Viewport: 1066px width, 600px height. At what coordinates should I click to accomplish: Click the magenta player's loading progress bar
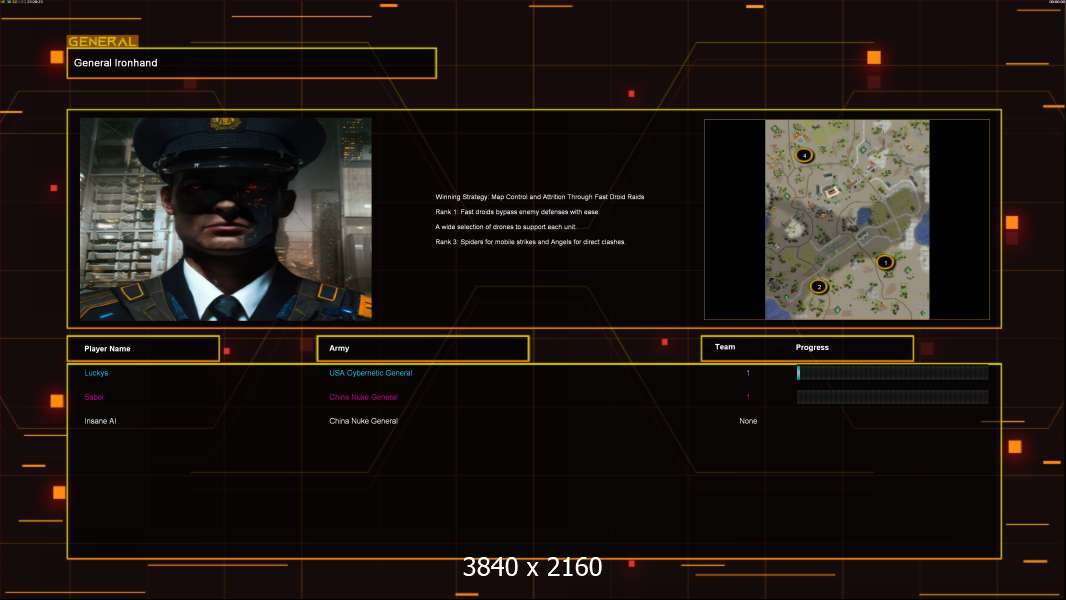tap(893, 397)
